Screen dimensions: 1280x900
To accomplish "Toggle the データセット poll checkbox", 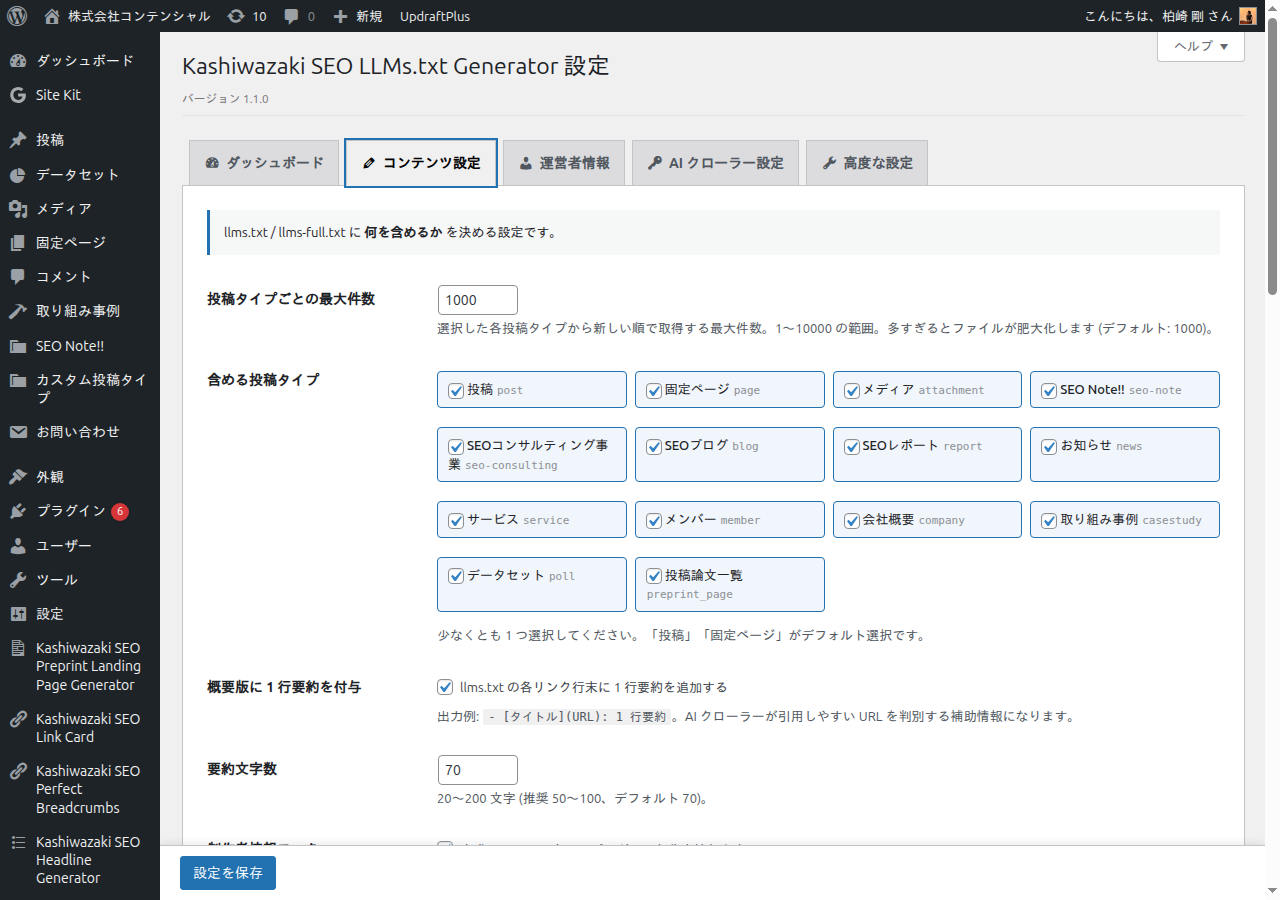I will click(x=456, y=576).
